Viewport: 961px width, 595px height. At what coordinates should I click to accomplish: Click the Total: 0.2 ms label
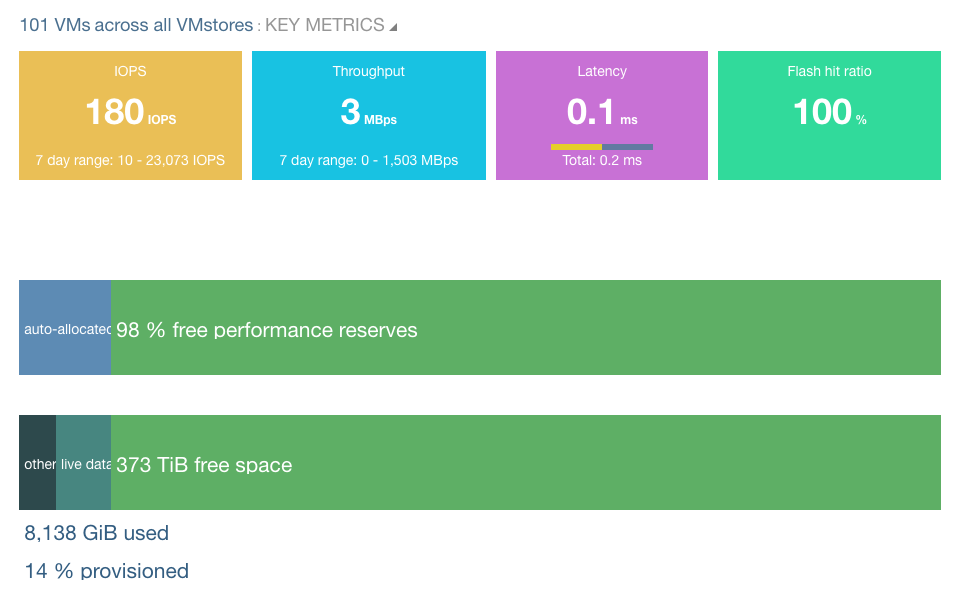coord(601,159)
